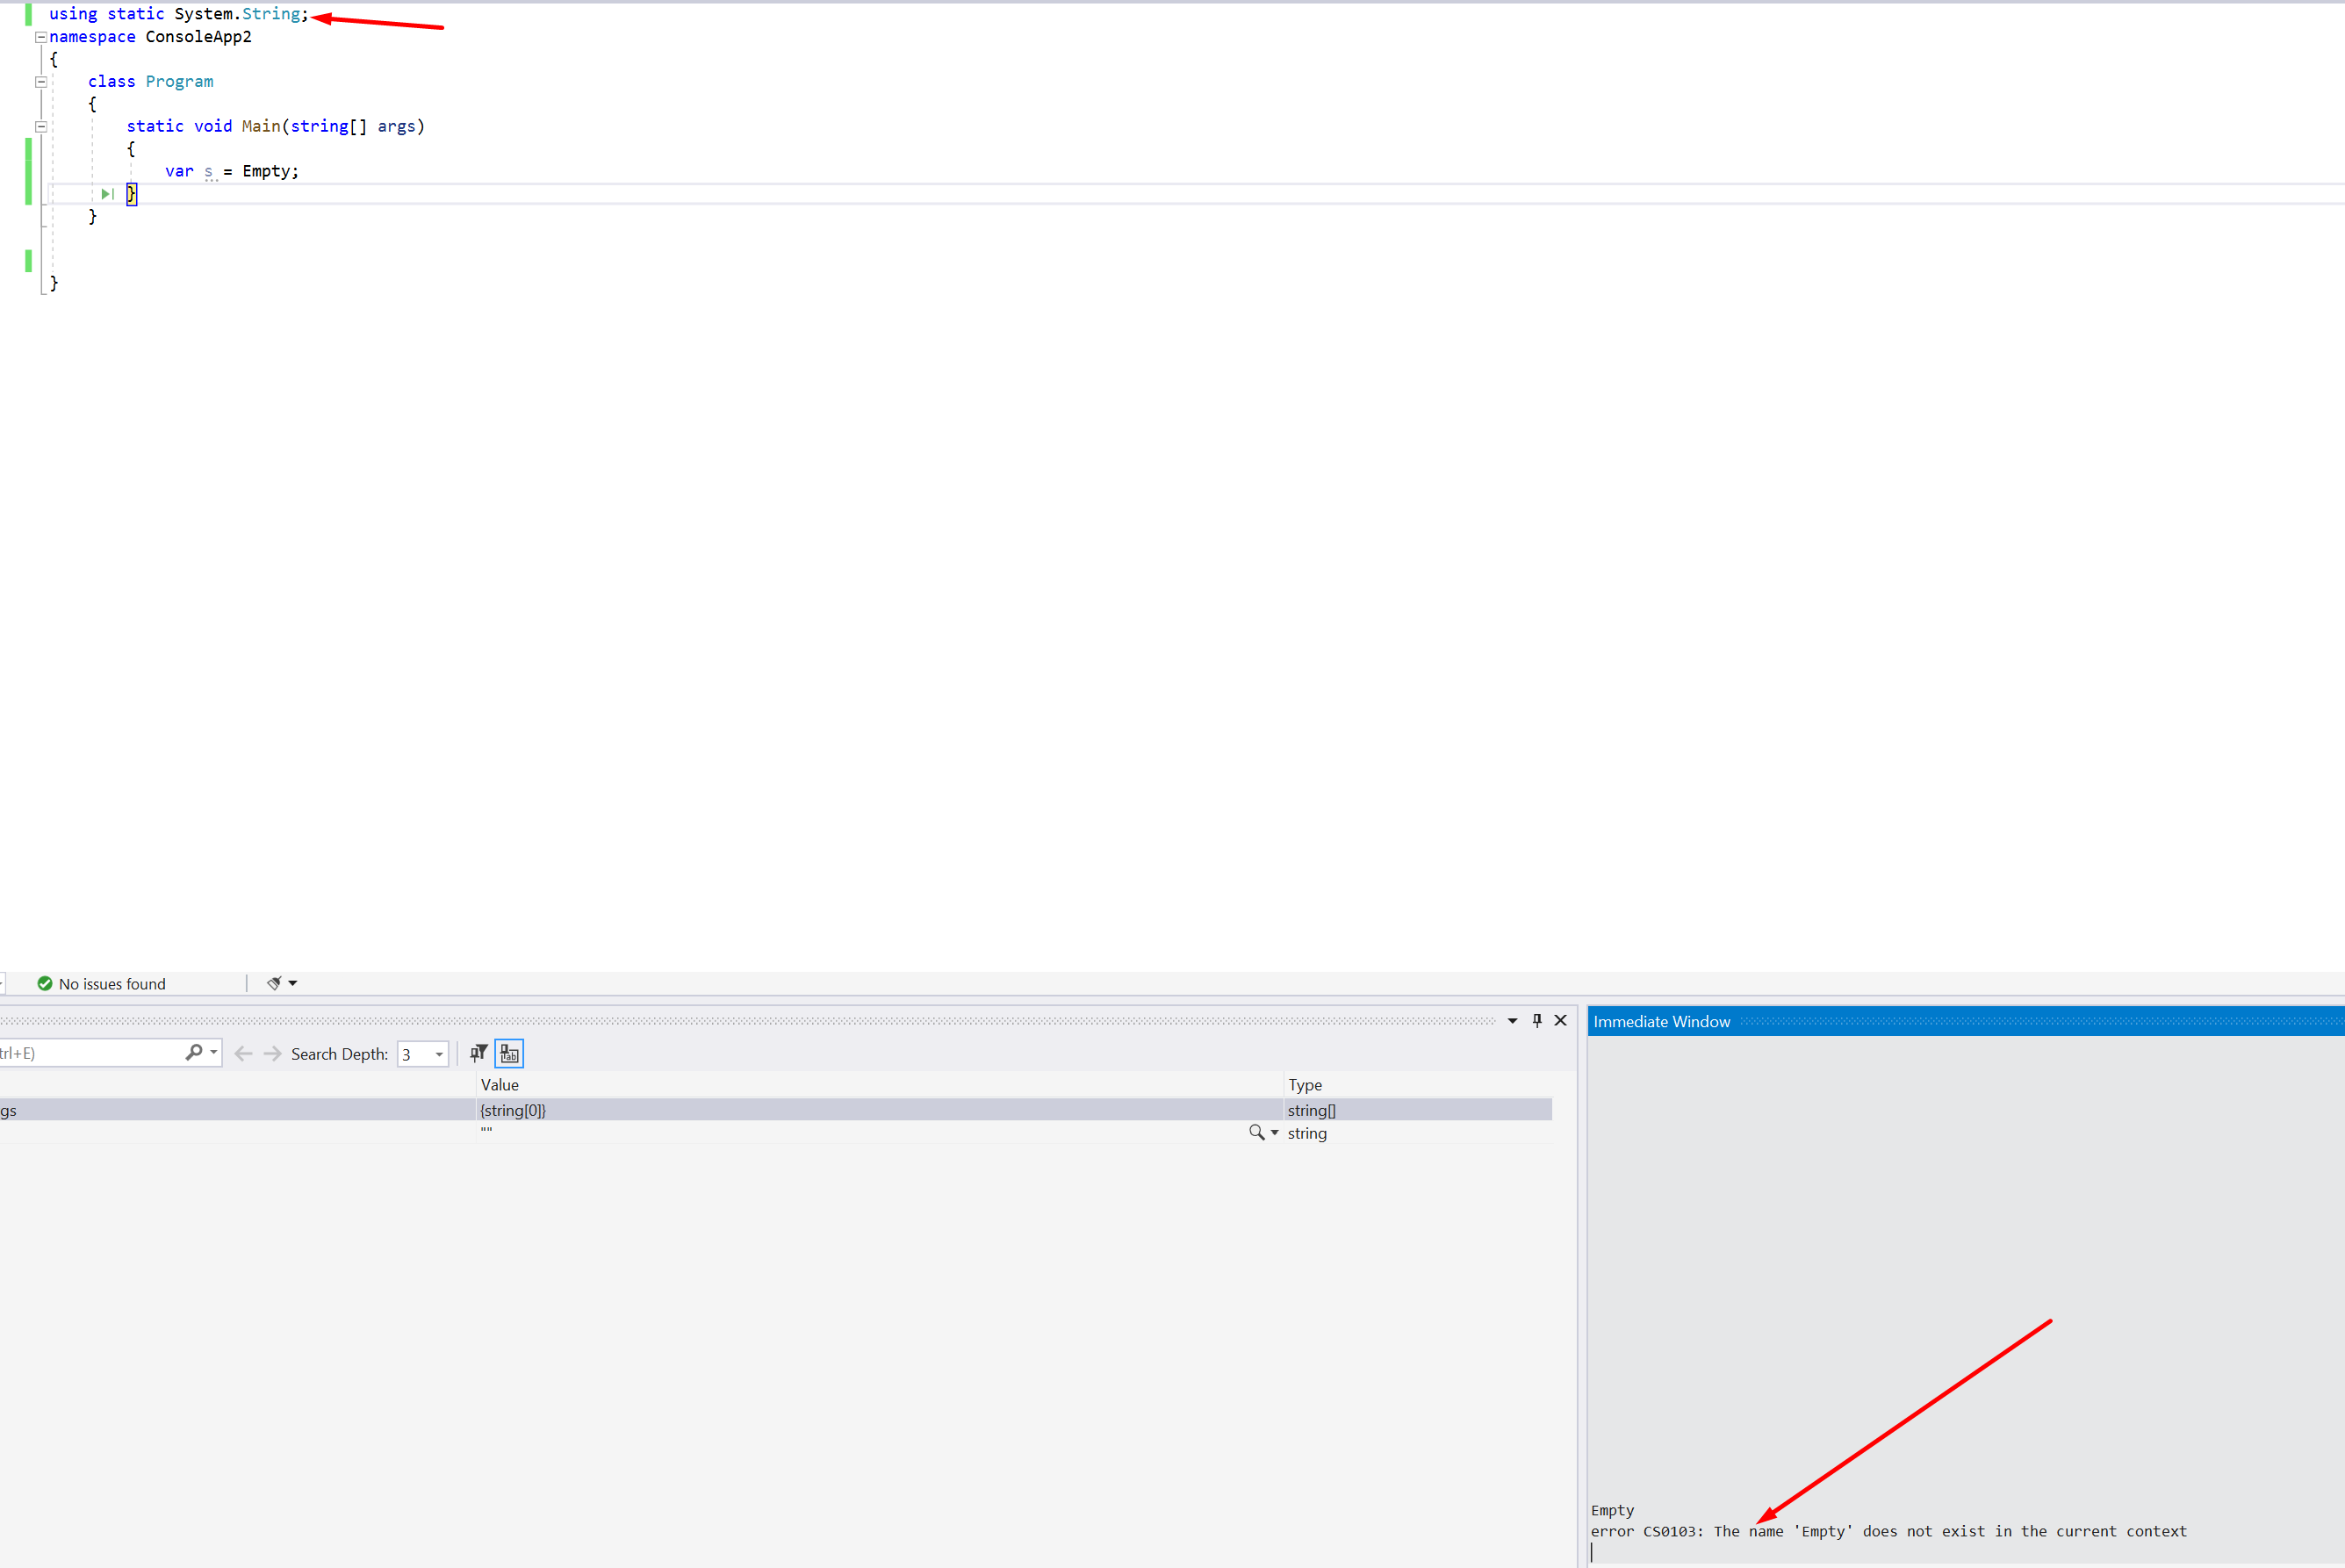
Task: Click the back navigation arrow in the Watch toolbar
Action: pyautogui.click(x=243, y=1052)
